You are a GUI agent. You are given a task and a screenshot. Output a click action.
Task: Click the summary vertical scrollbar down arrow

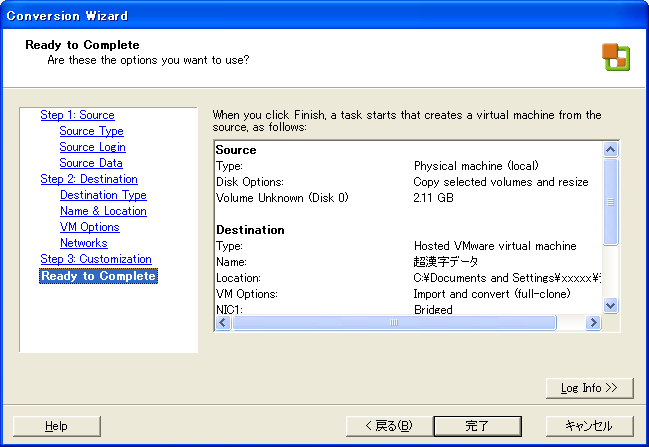point(610,306)
